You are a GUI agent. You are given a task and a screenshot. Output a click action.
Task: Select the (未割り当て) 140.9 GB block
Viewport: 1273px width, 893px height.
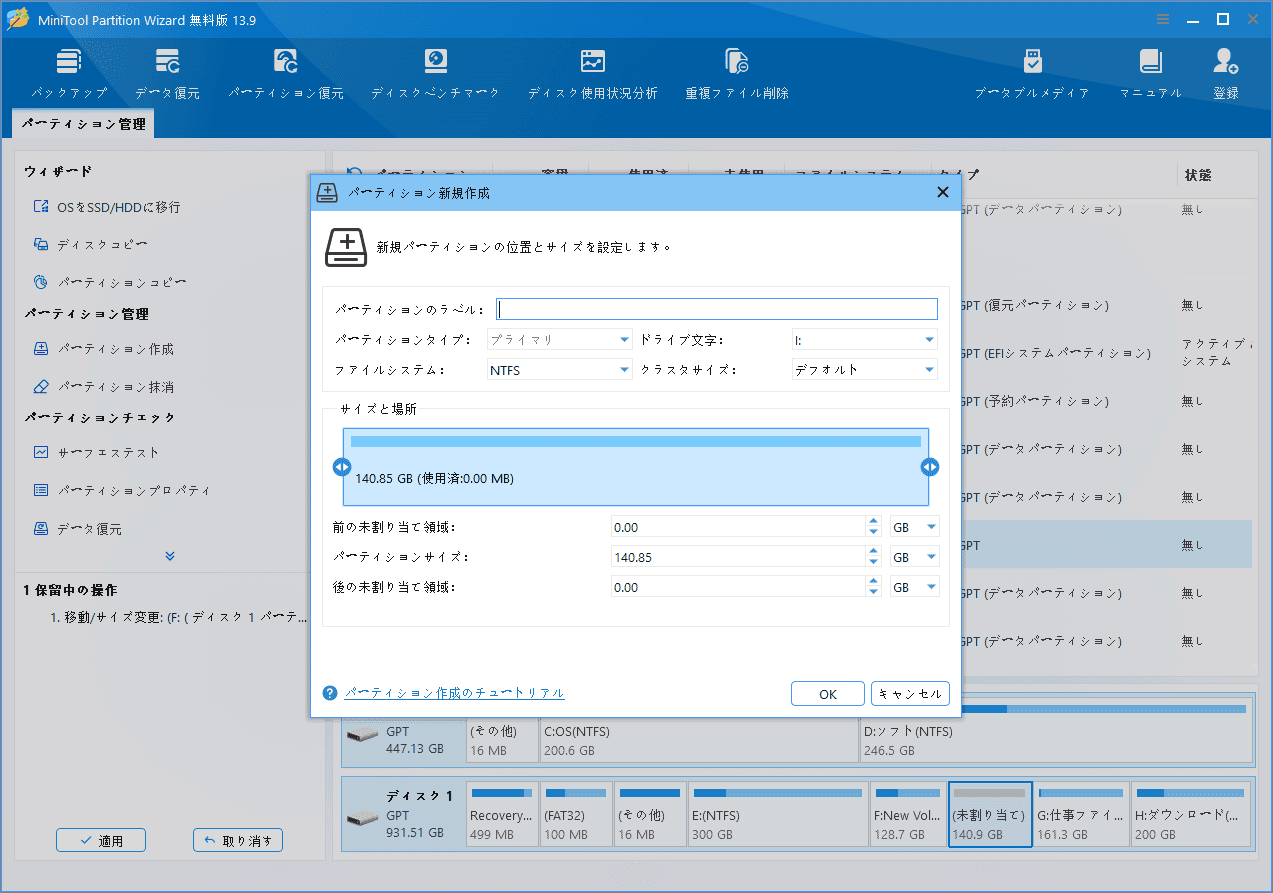990,815
